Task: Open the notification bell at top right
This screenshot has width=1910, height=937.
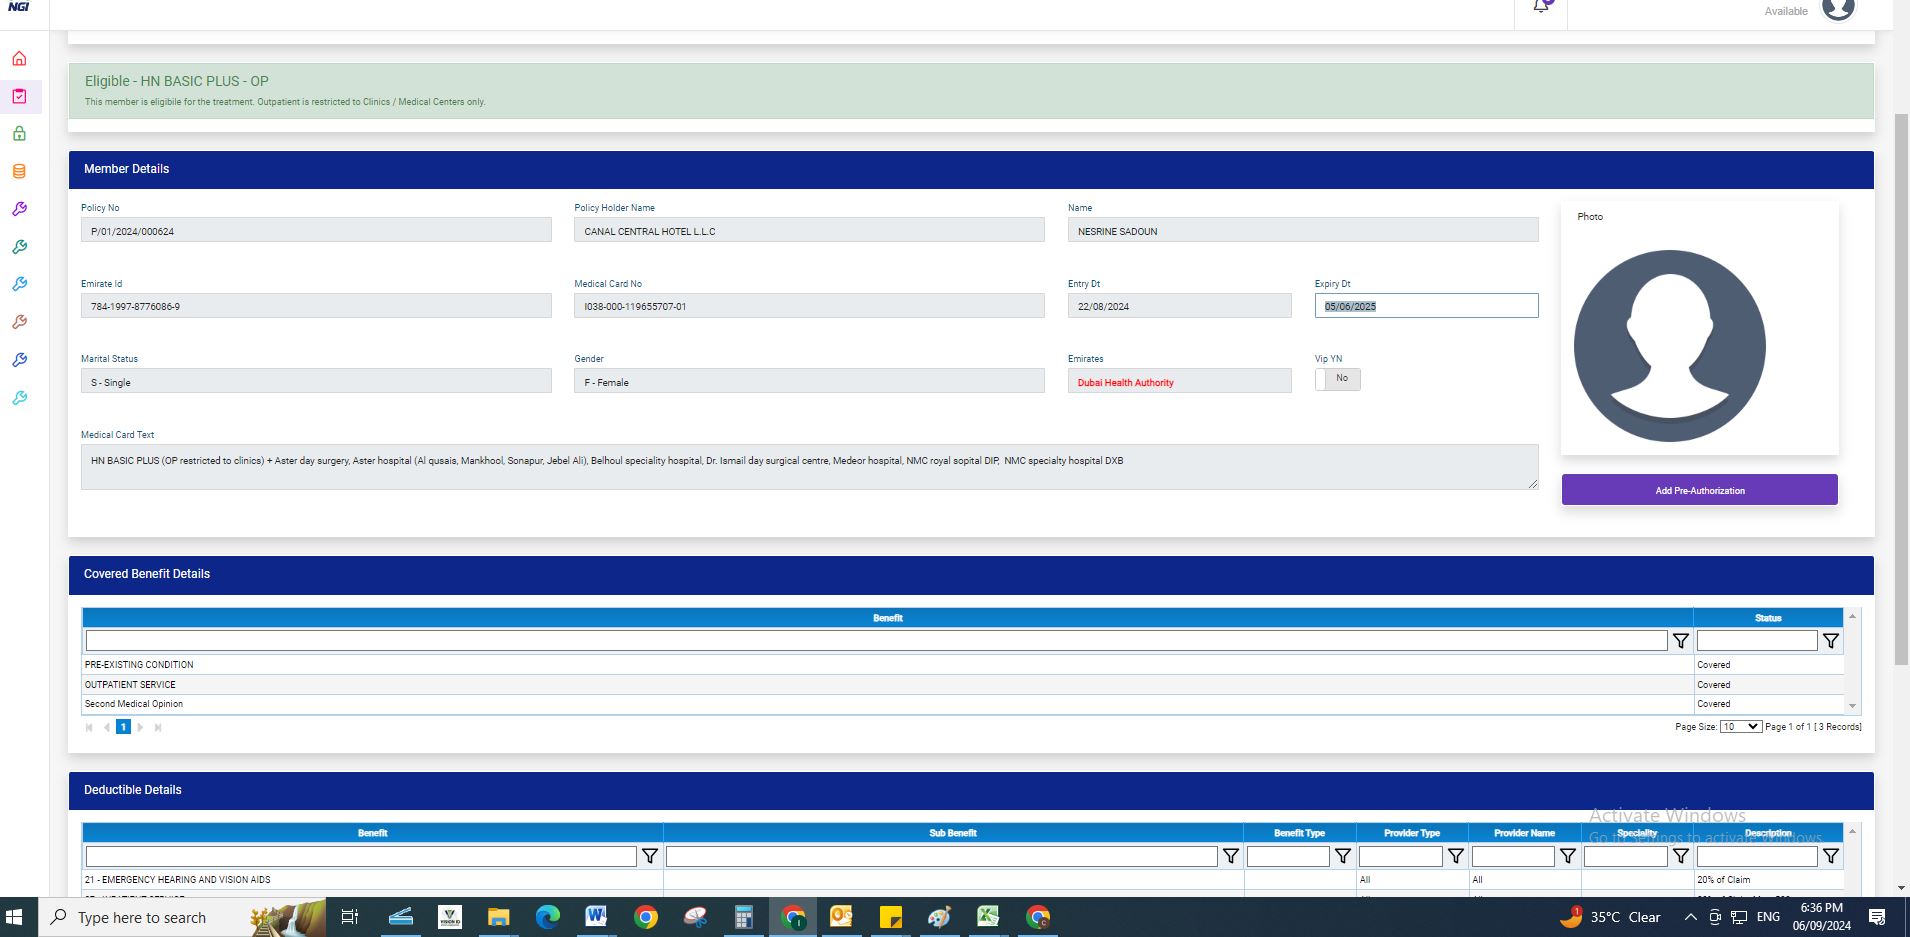Action: [x=1541, y=7]
